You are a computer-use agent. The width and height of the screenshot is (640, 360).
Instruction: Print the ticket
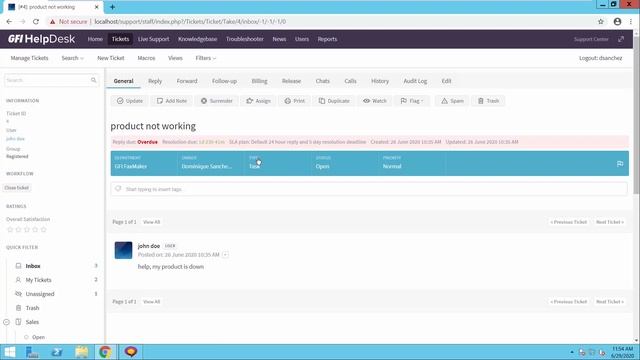point(294,101)
